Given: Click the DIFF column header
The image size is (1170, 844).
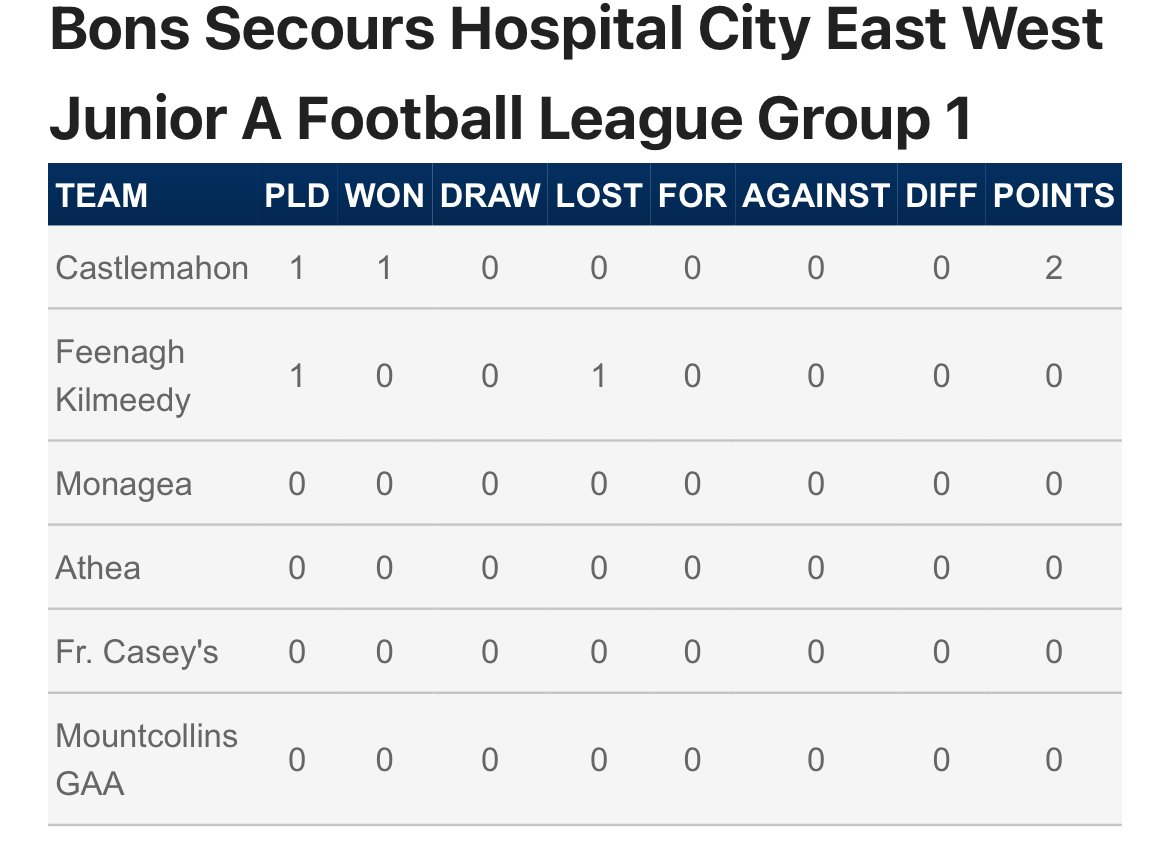Looking at the screenshot, I should pyautogui.click(x=941, y=195).
